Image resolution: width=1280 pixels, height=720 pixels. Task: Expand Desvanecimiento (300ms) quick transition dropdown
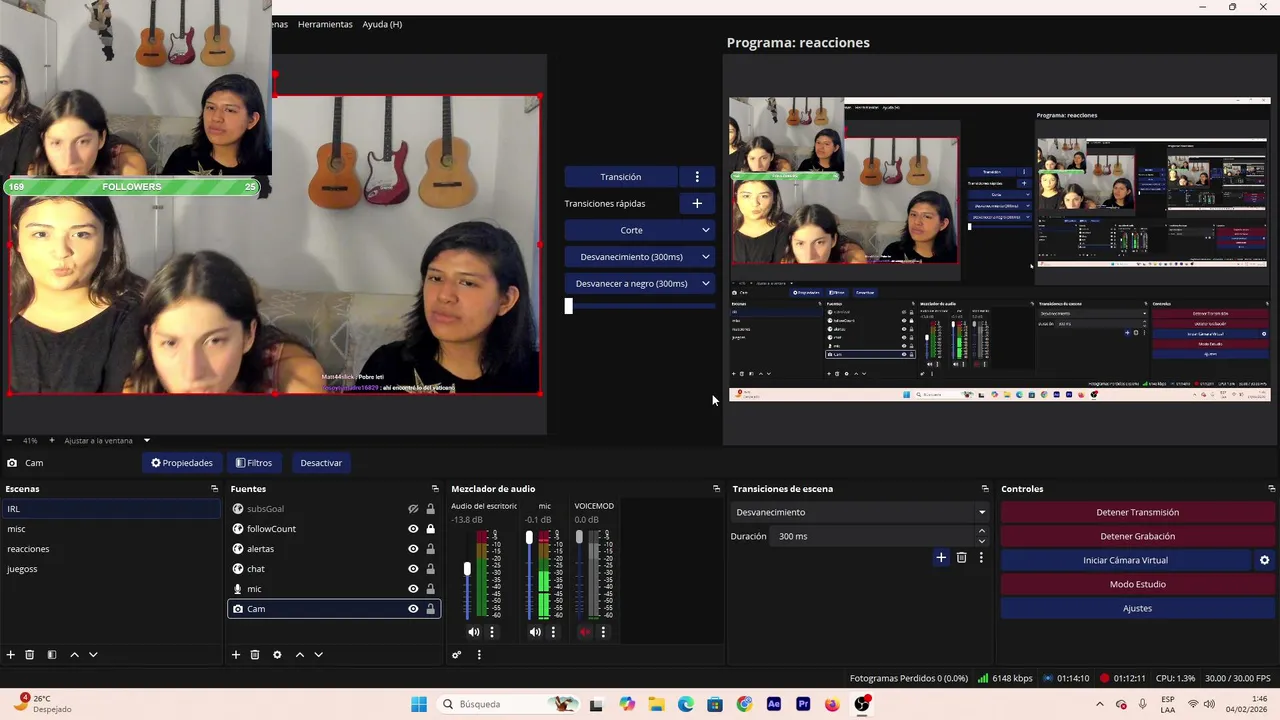[705, 257]
